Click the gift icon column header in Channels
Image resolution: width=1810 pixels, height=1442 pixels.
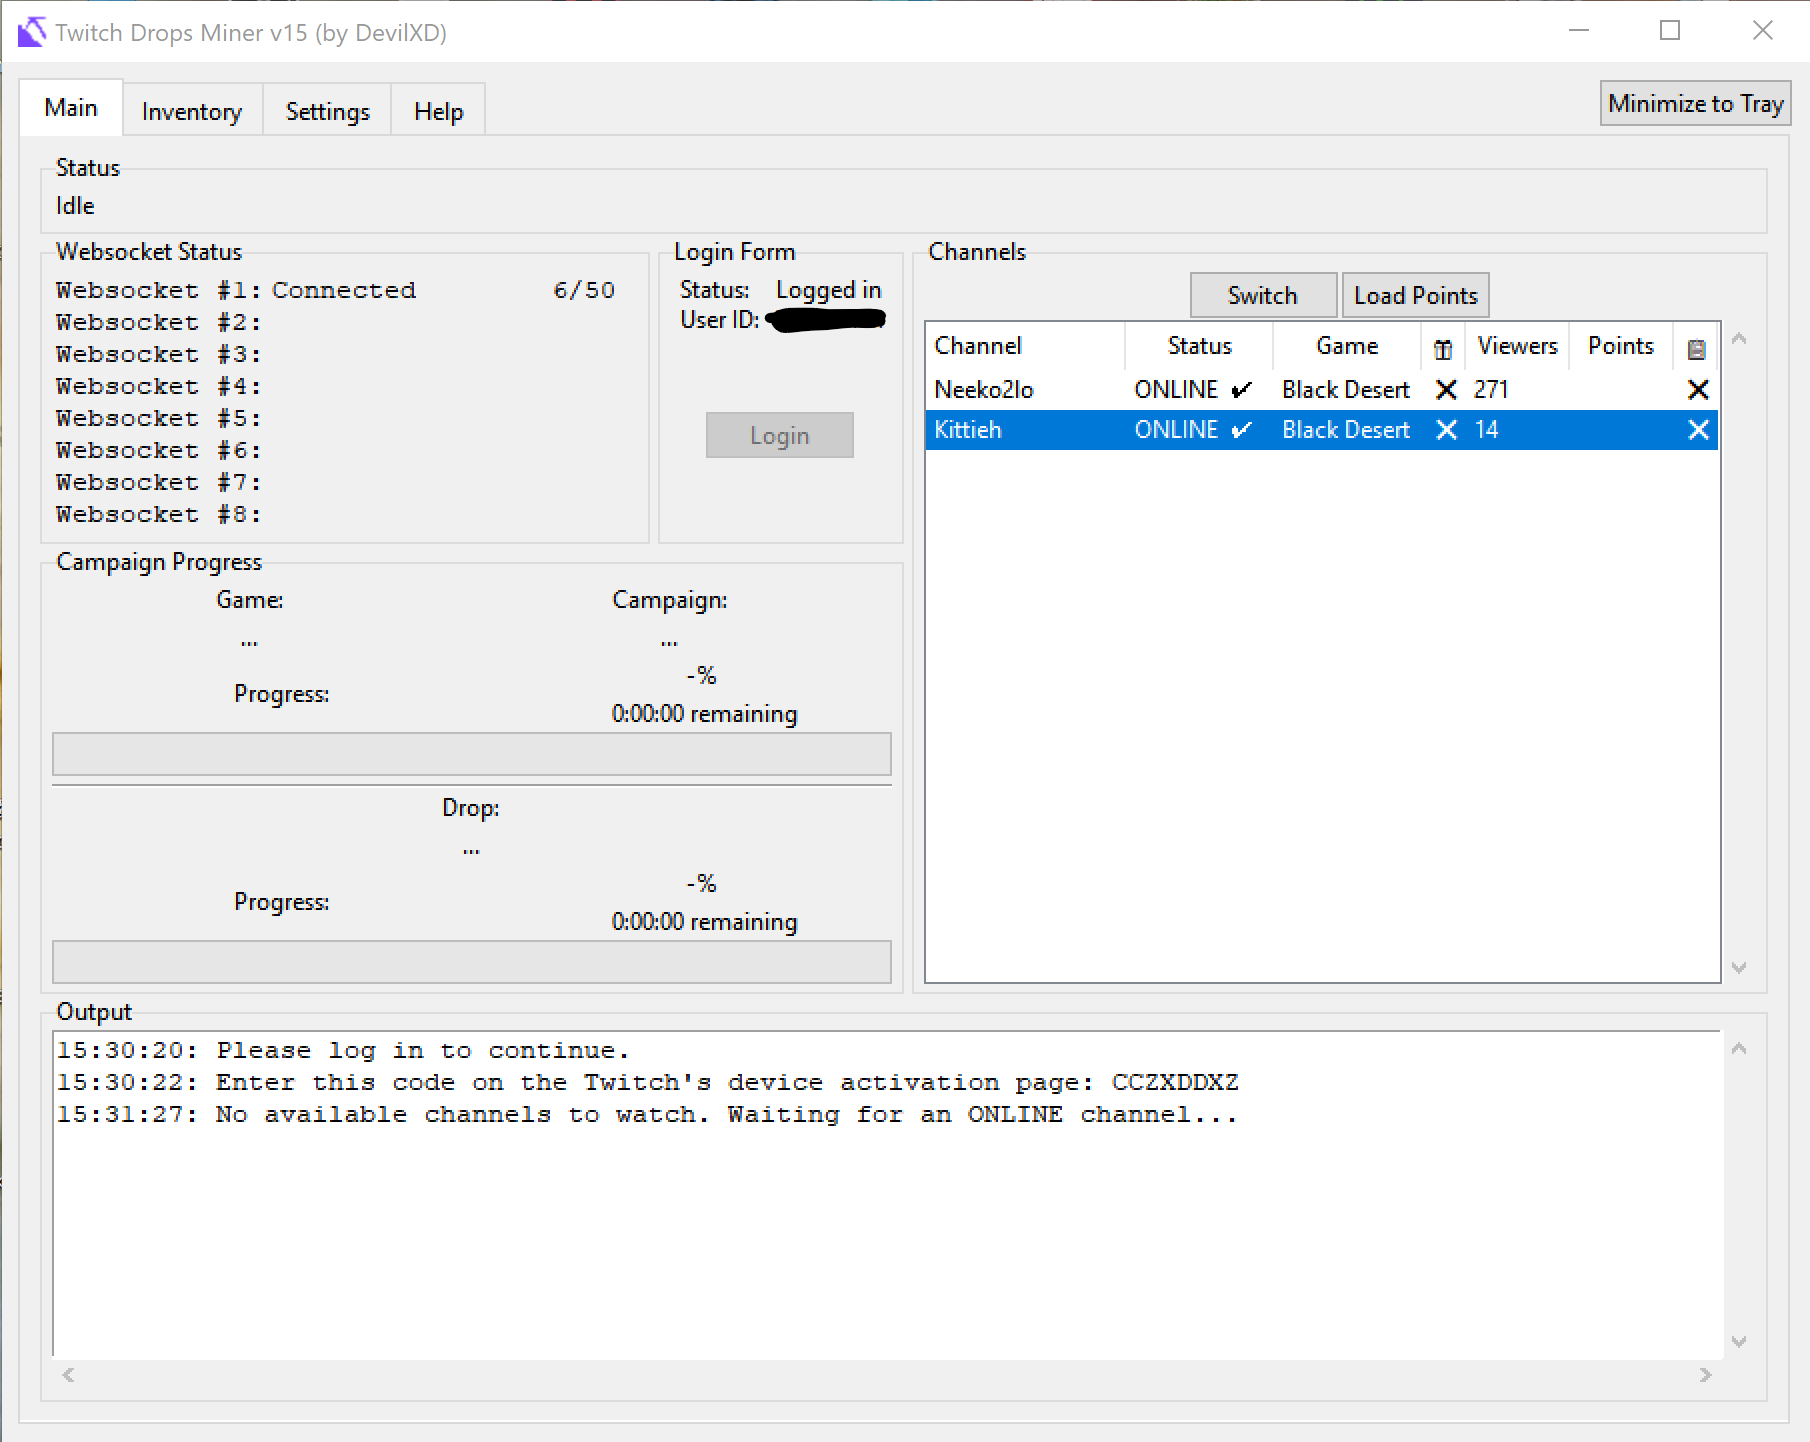(x=1443, y=347)
